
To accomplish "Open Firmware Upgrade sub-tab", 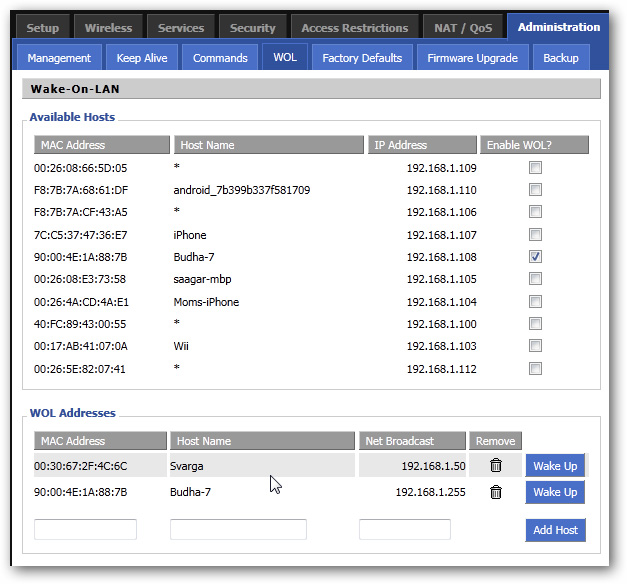I will pos(472,58).
